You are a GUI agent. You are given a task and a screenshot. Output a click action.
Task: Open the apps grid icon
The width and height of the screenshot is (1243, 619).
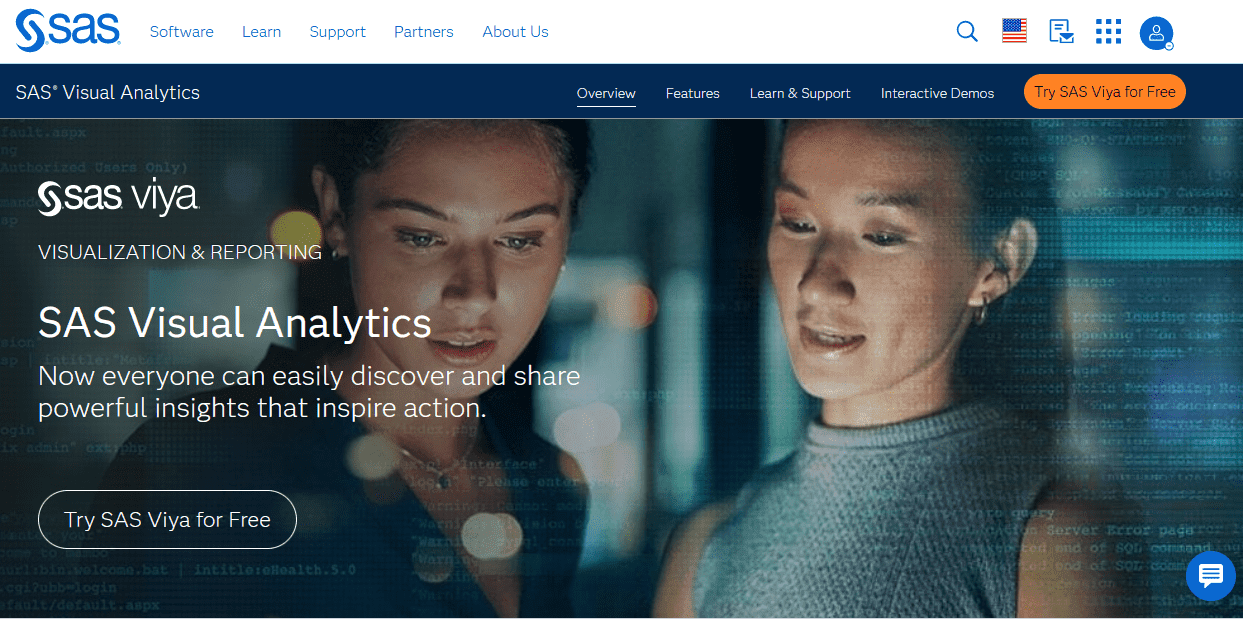pos(1108,32)
